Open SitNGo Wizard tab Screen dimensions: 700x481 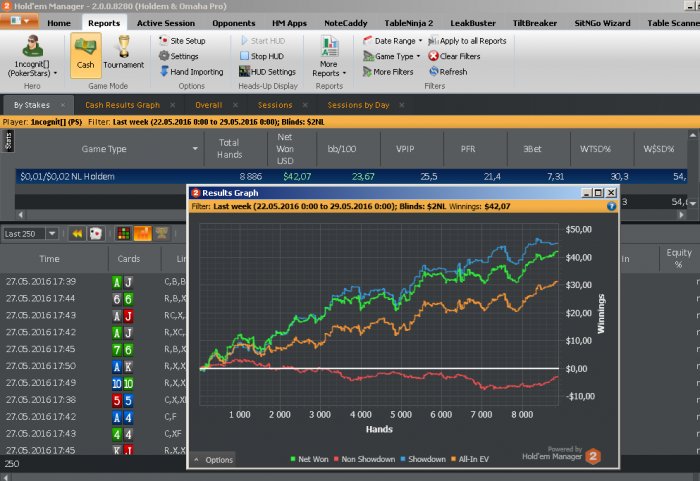tap(602, 23)
